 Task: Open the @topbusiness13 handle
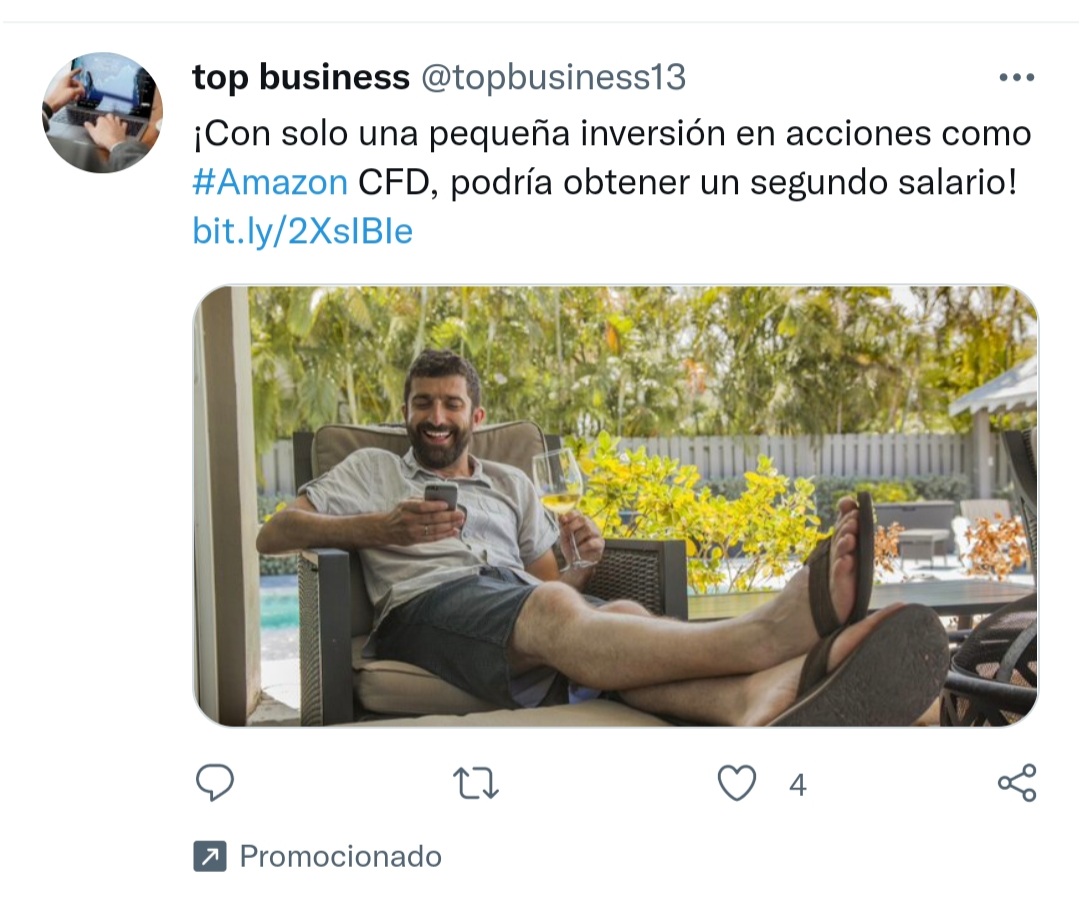click(553, 77)
